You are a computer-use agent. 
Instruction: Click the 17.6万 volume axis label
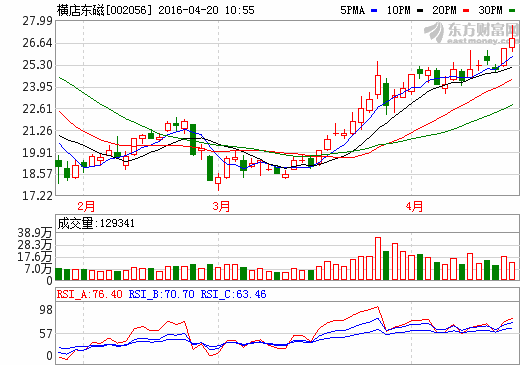tap(35, 257)
